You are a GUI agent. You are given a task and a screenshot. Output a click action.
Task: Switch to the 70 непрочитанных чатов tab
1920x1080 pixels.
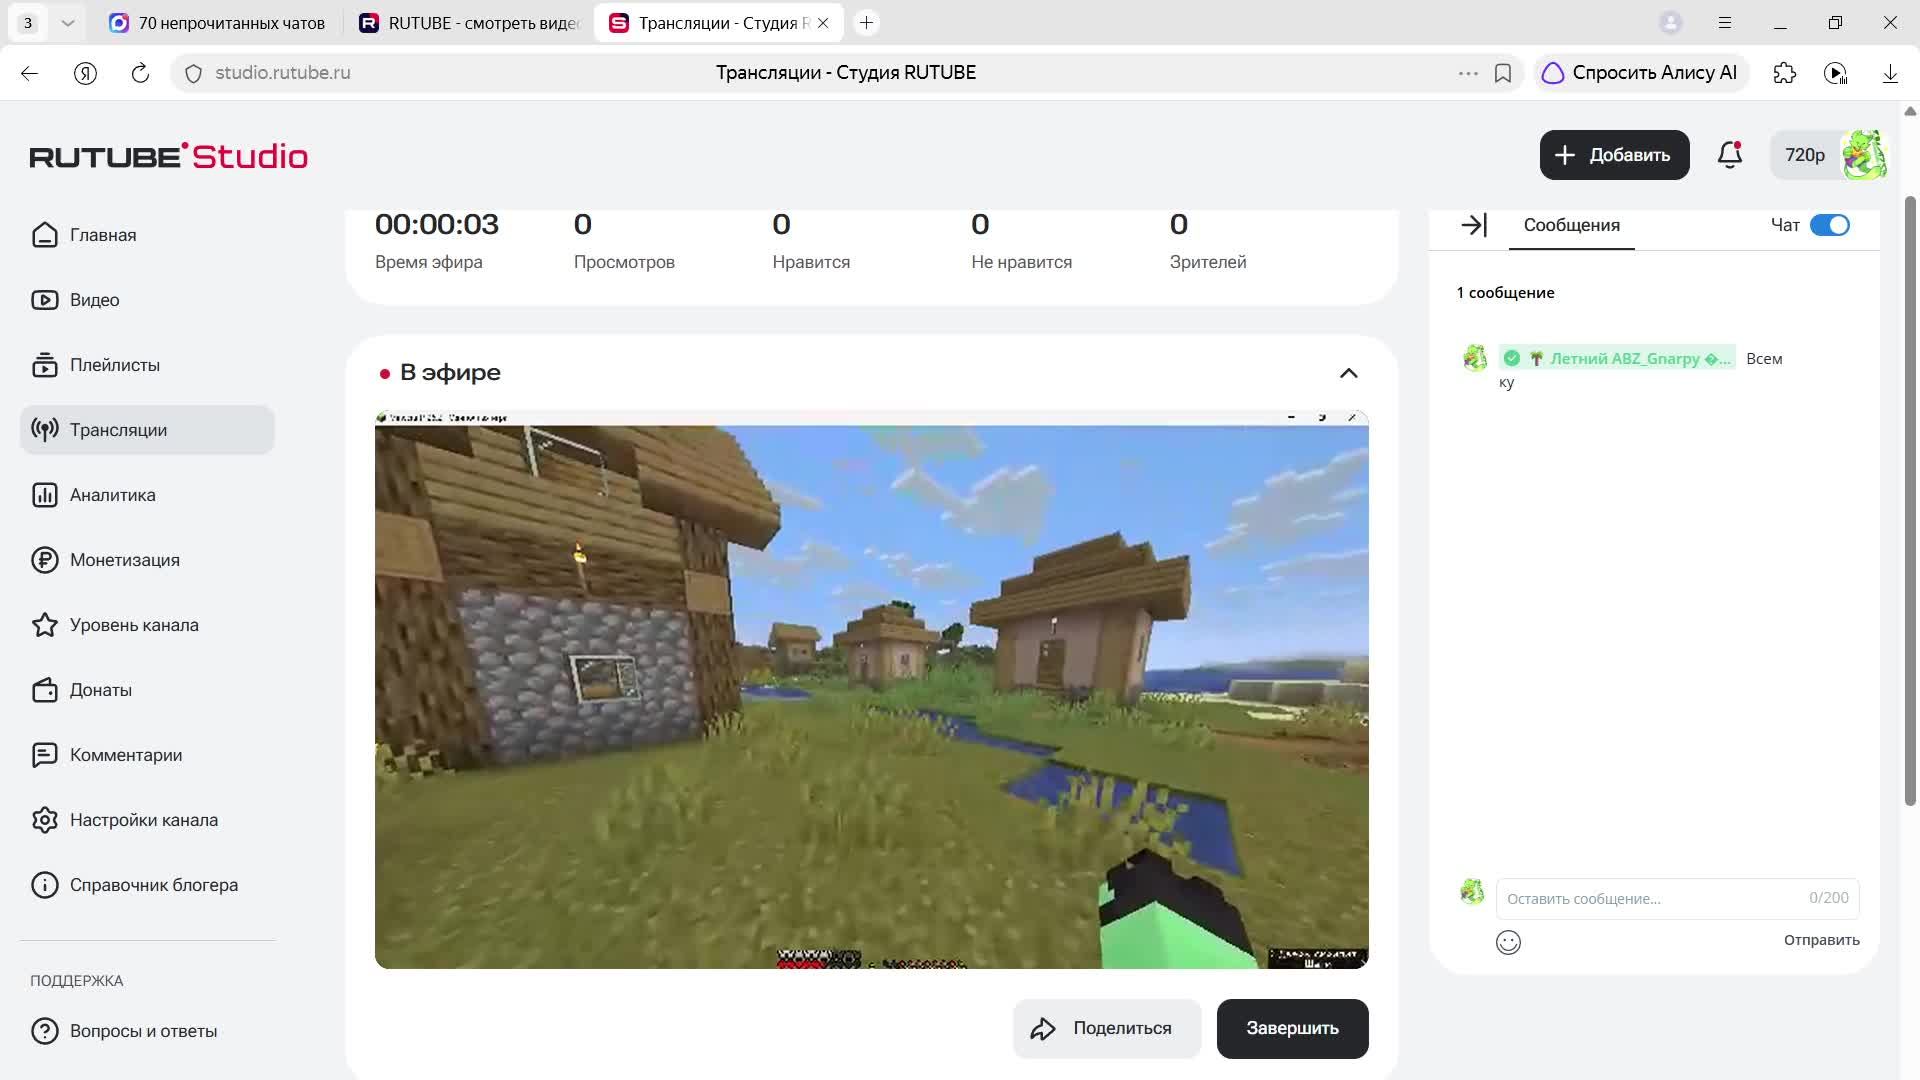point(219,23)
